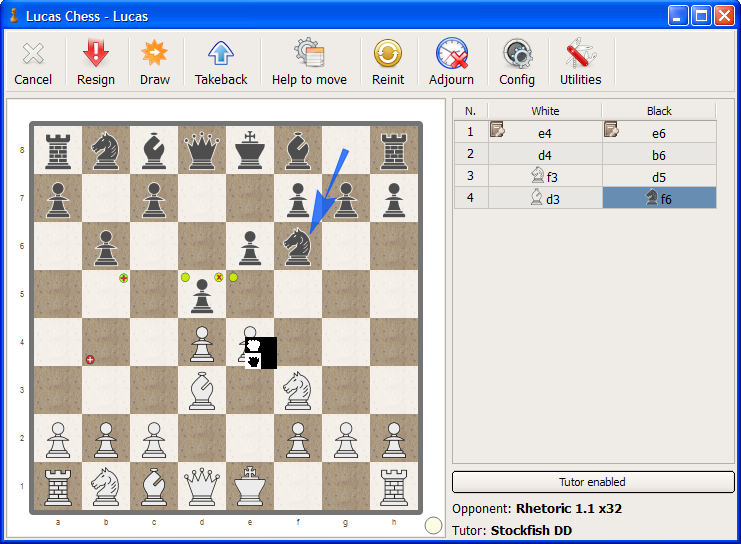Click the black king on e8
The image size is (741, 544).
point(250,150)
